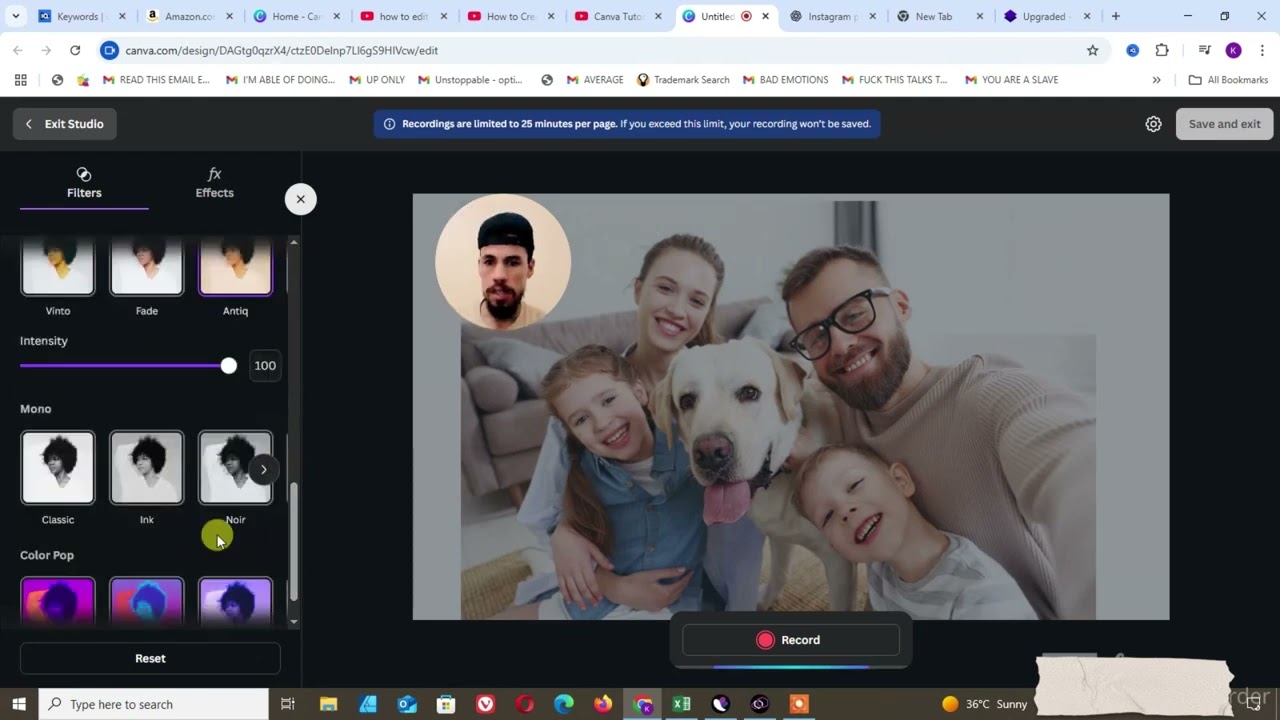Open Firefox from taskbar

(x=603, y=704)
